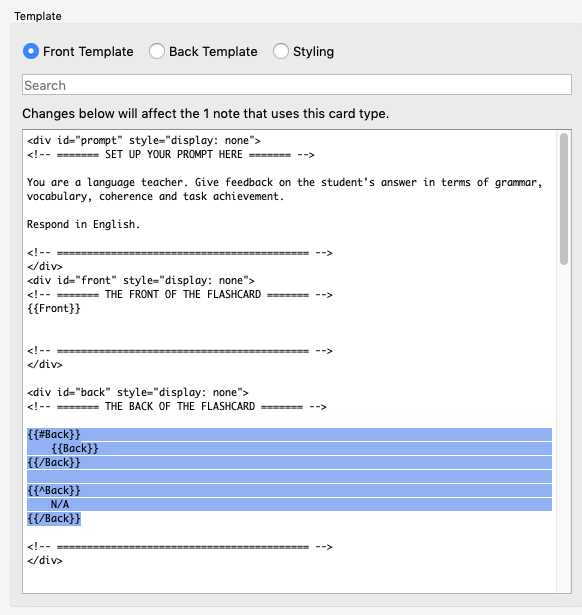Screen dimensions: 582x615
Task: Click the '<div id="front"' line
Action: point(141,280)
